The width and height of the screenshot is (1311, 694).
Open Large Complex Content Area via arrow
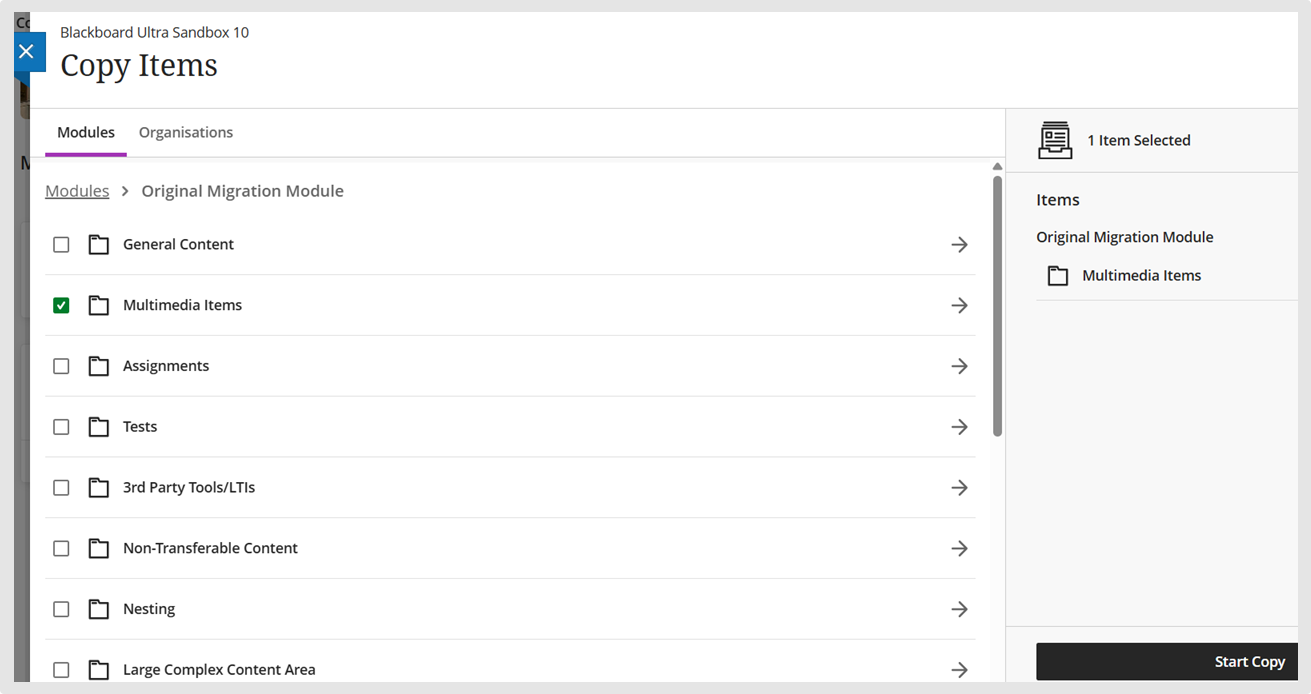click(x=959, y=670)
